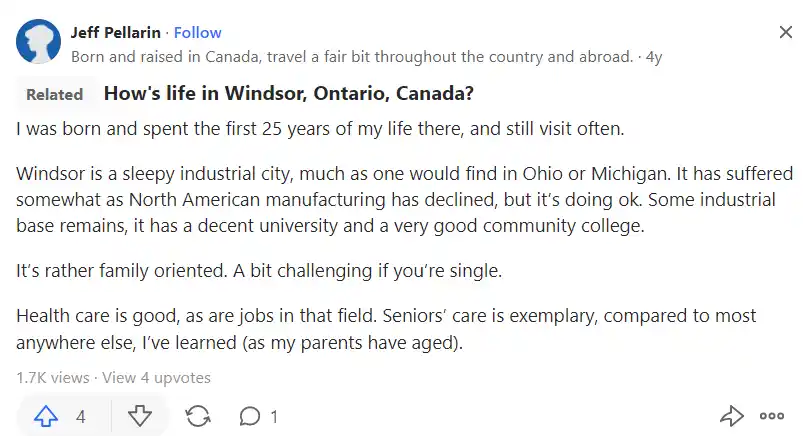Open comments via speech bubble icon
This screenshot has width=803, height=436.
click(x=249, y=417)
